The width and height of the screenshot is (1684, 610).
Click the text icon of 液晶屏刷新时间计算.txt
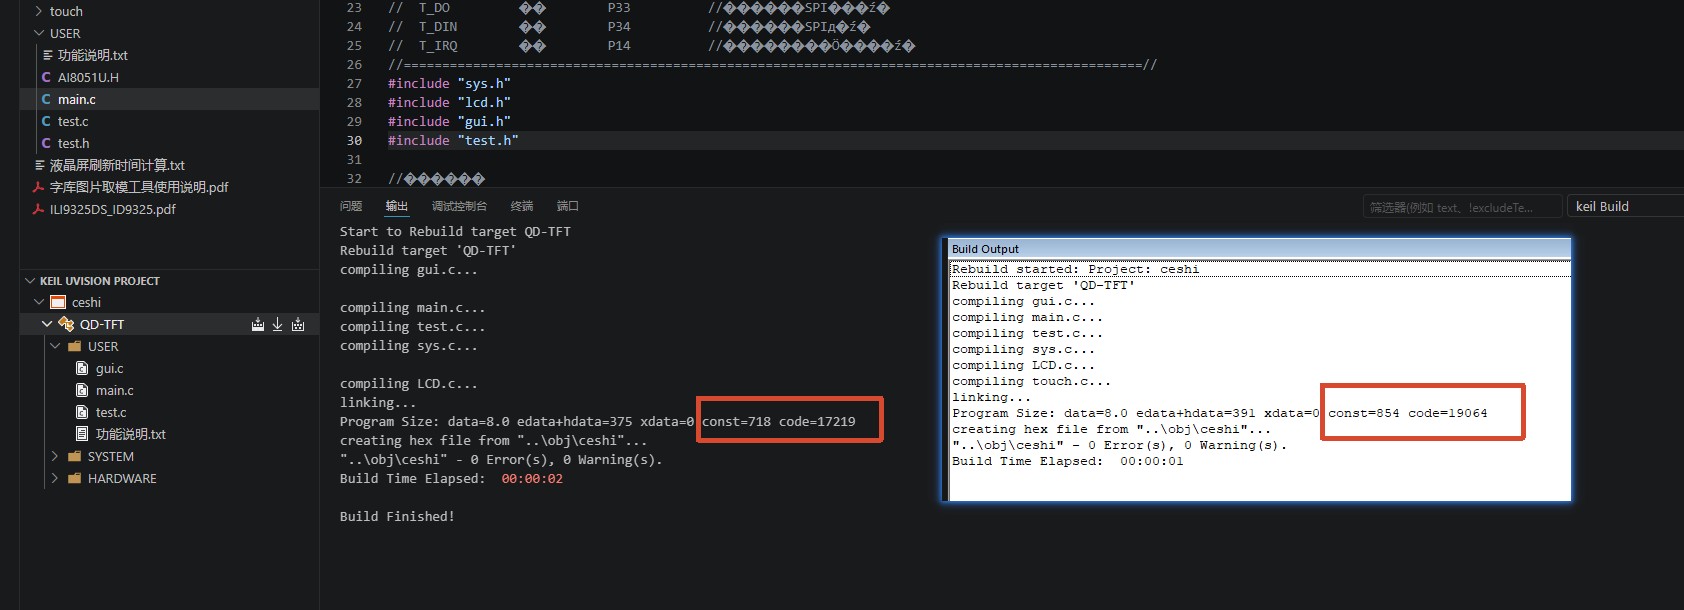tap(40, 165)
